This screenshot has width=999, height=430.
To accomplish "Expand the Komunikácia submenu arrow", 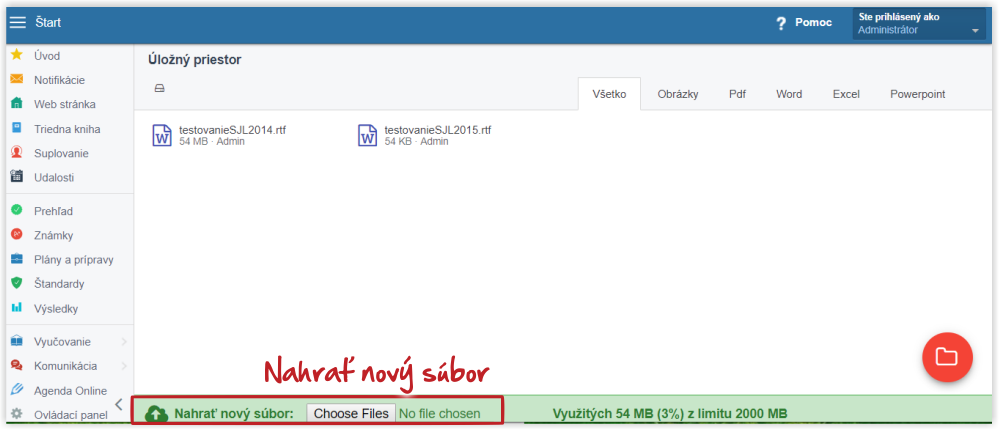I will pos(124,366).
